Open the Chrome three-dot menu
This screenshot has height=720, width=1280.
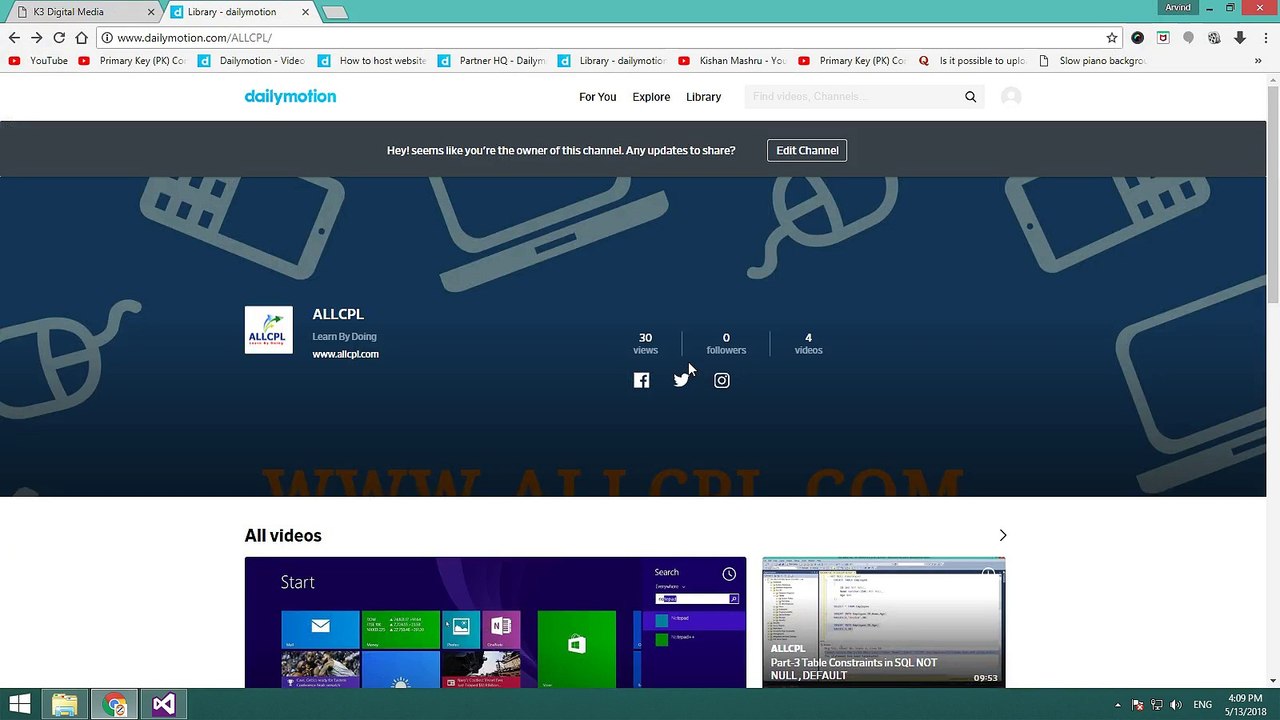point(1266,38)
